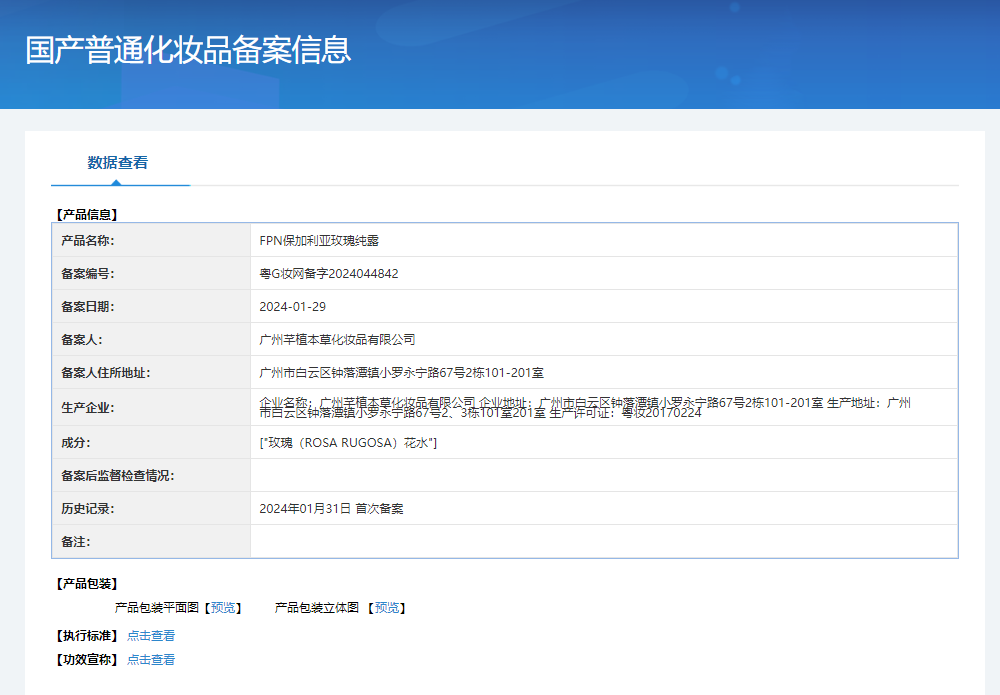Open 产品包装立体图 预览 link
1000x695 pixels.
(x=386, y=608)
